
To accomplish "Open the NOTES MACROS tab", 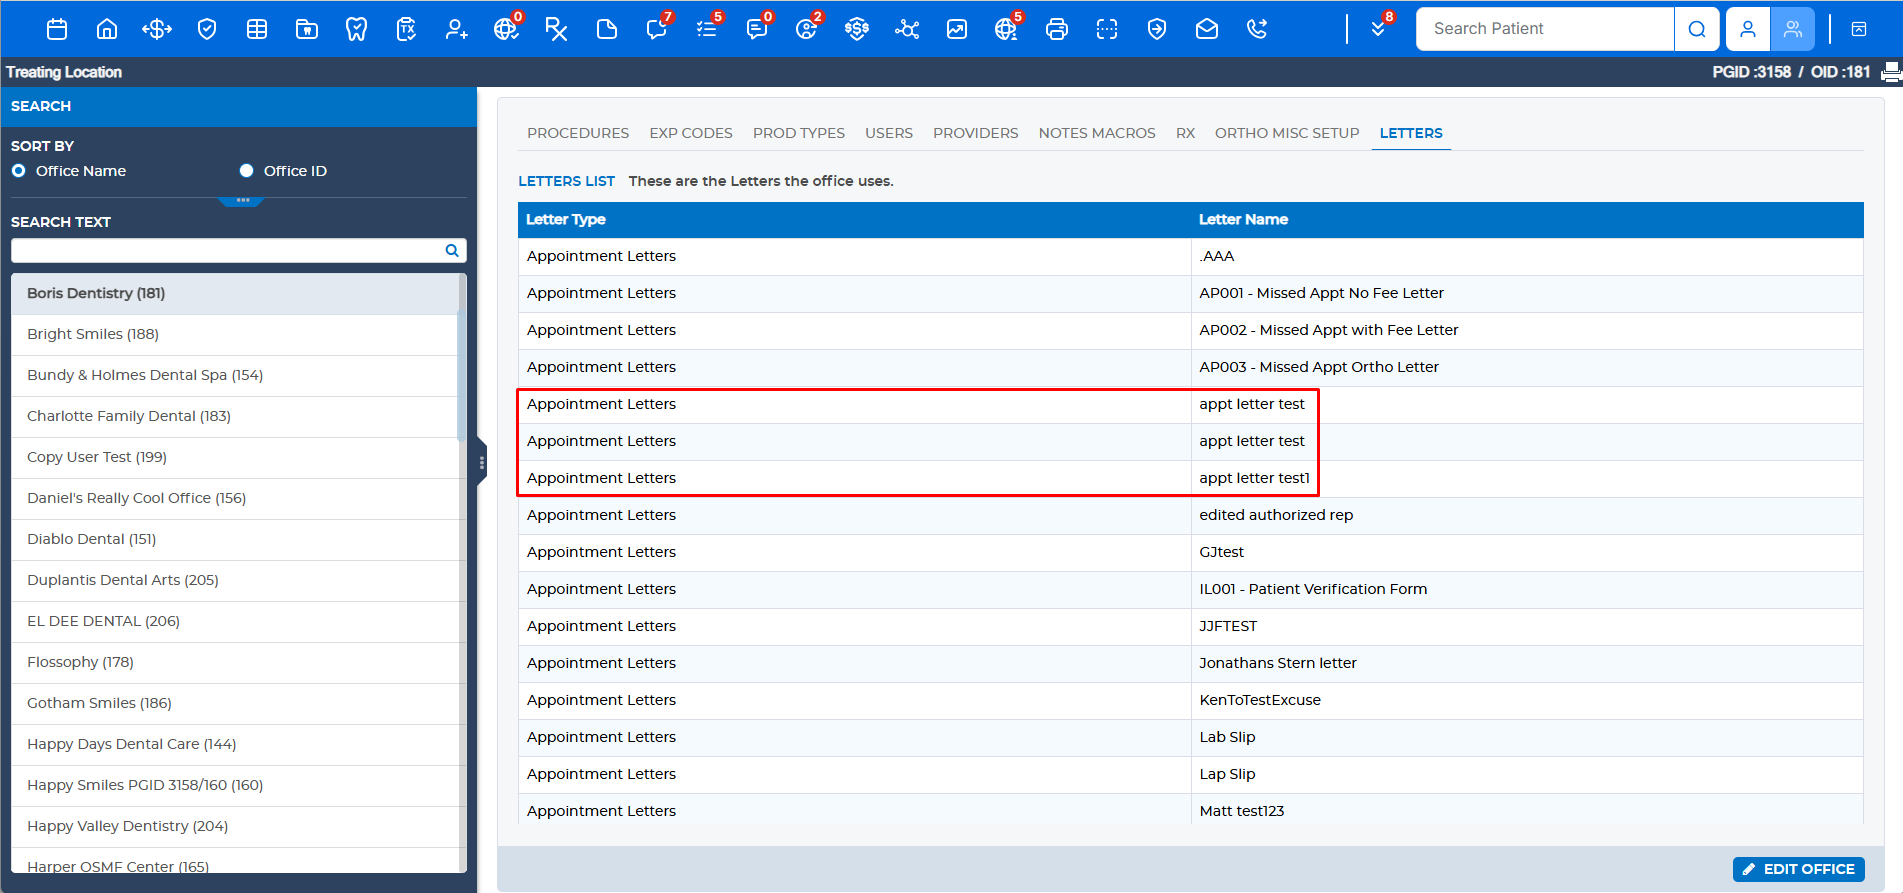I will [x=1097, y=133].
